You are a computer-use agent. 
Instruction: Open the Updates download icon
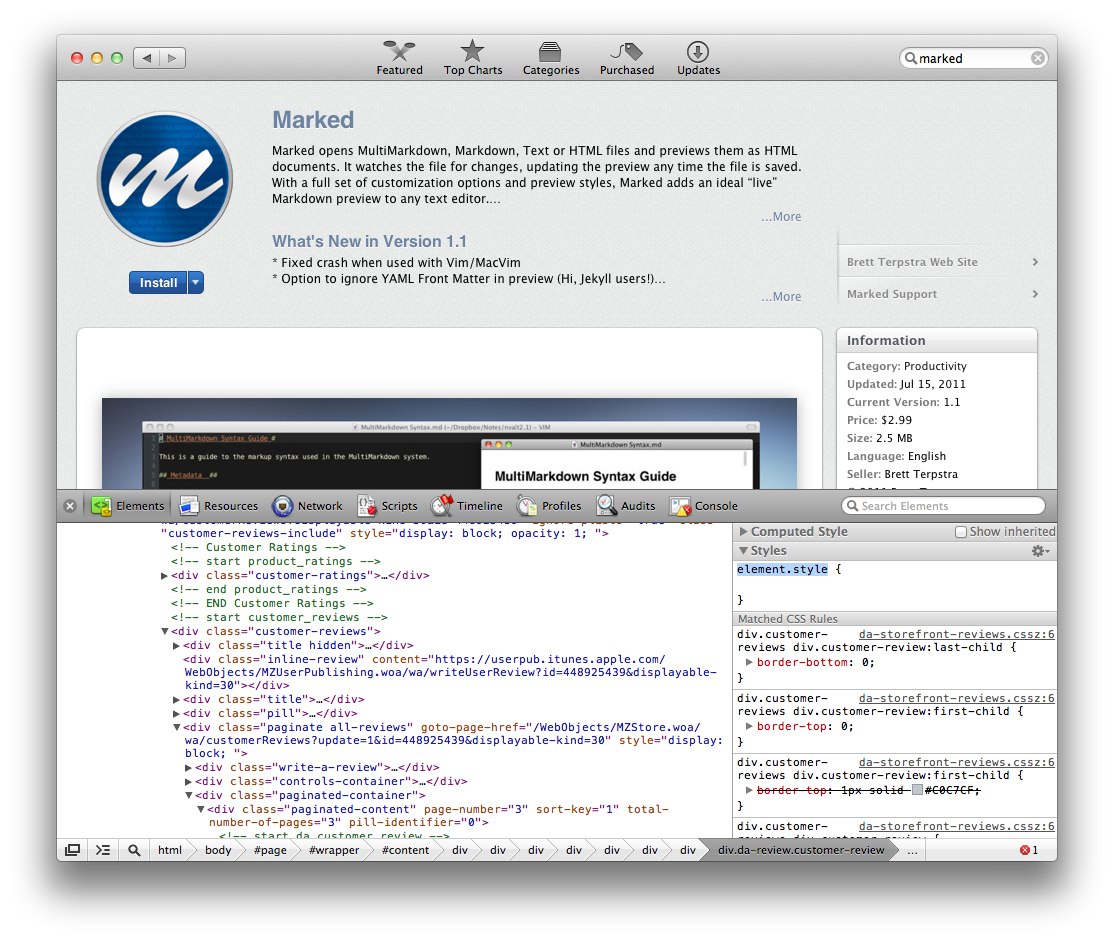coord(698,51)
